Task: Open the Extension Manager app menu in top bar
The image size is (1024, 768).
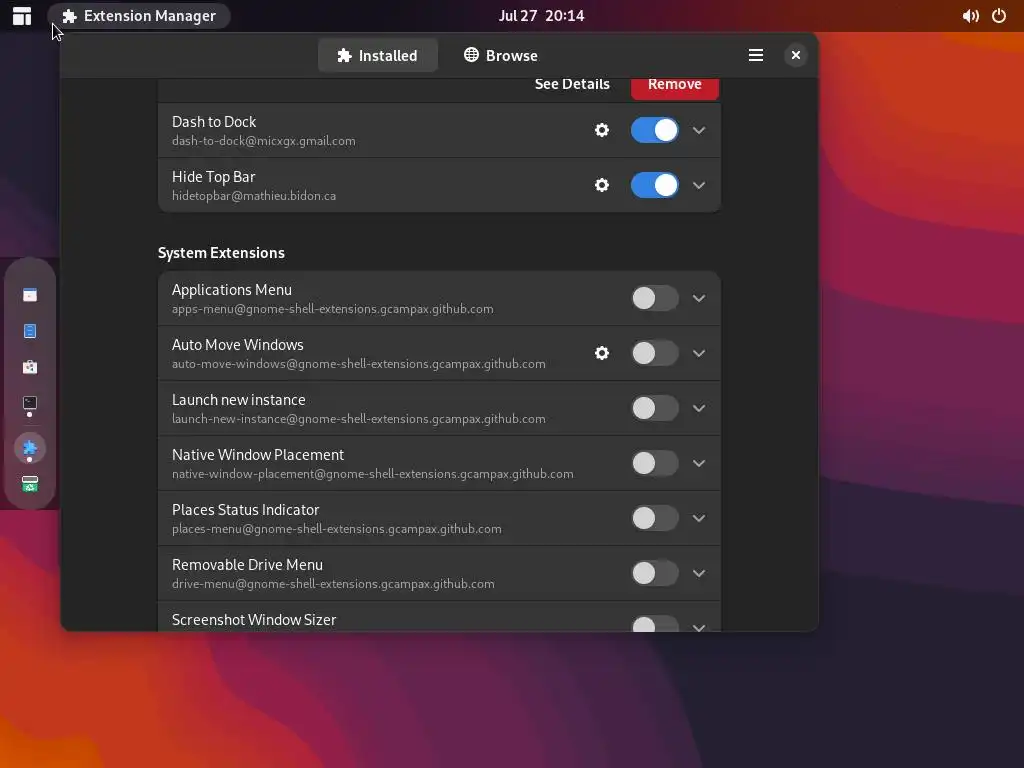Action: pos(139,16)
